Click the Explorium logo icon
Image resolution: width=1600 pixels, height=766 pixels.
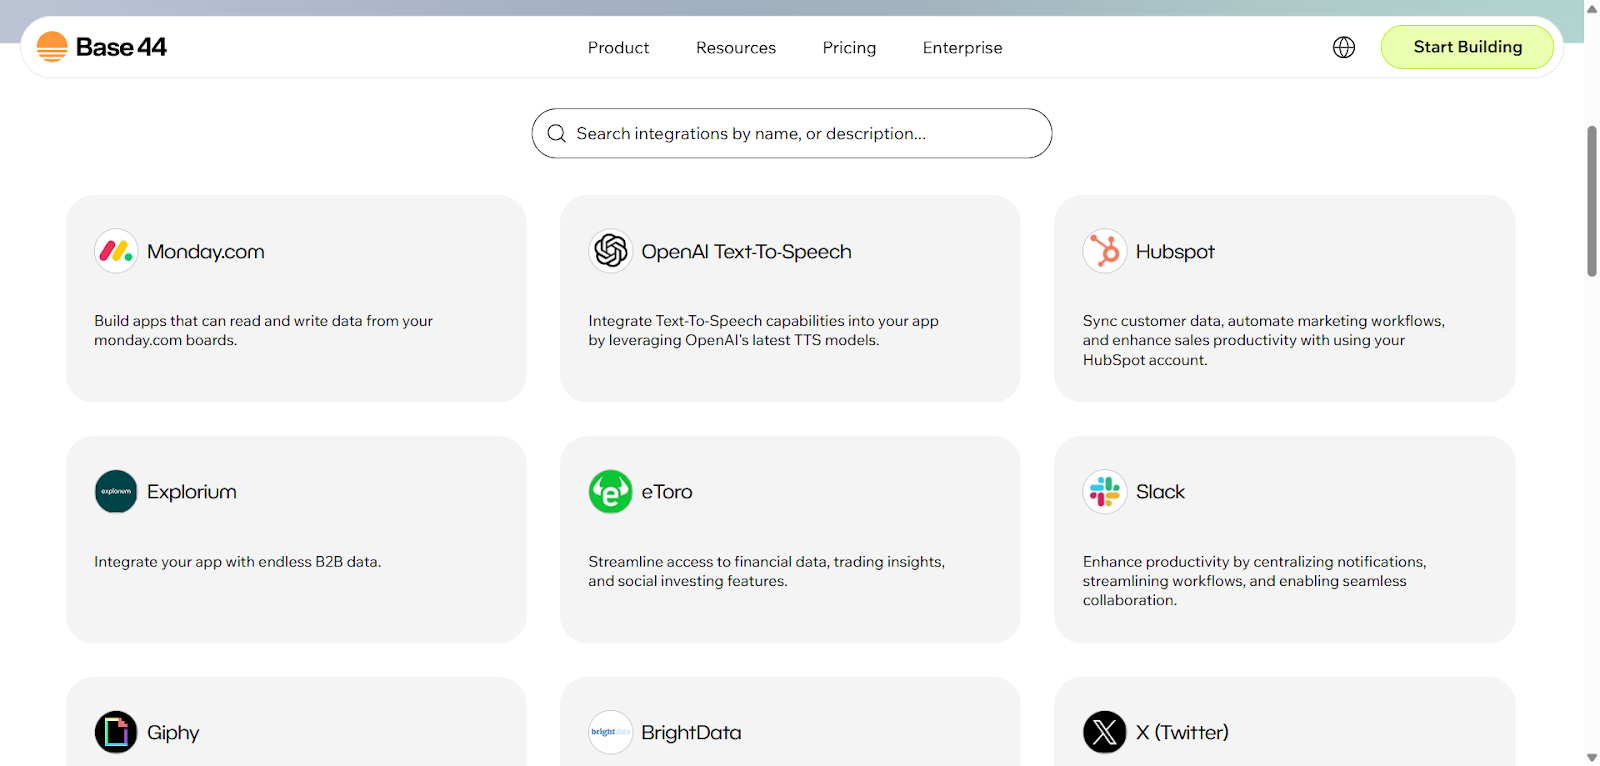pos(116,491)
